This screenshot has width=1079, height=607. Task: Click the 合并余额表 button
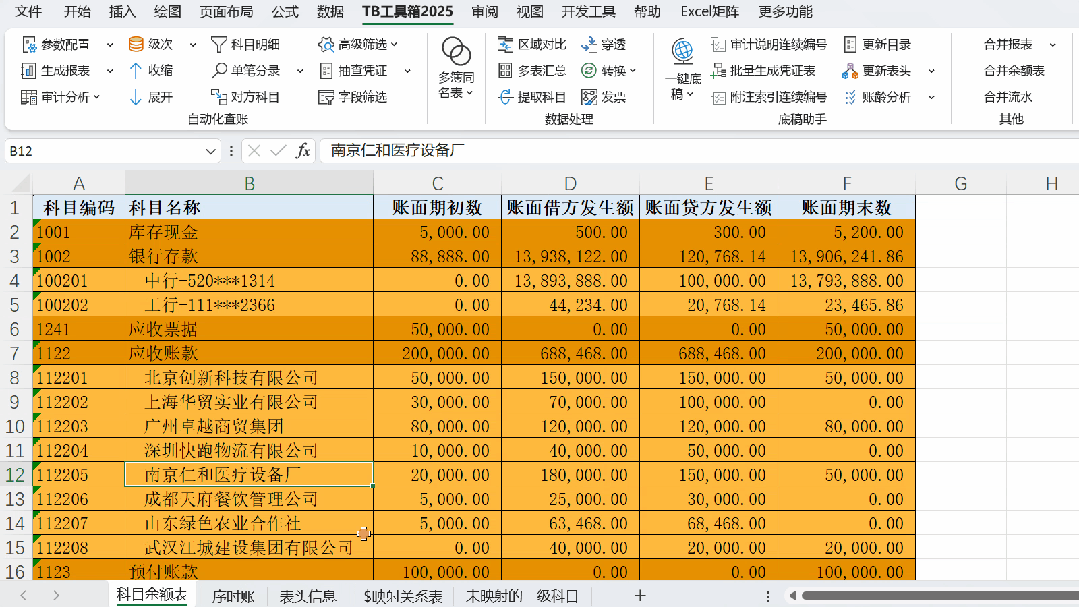[x=1014, y=71]
